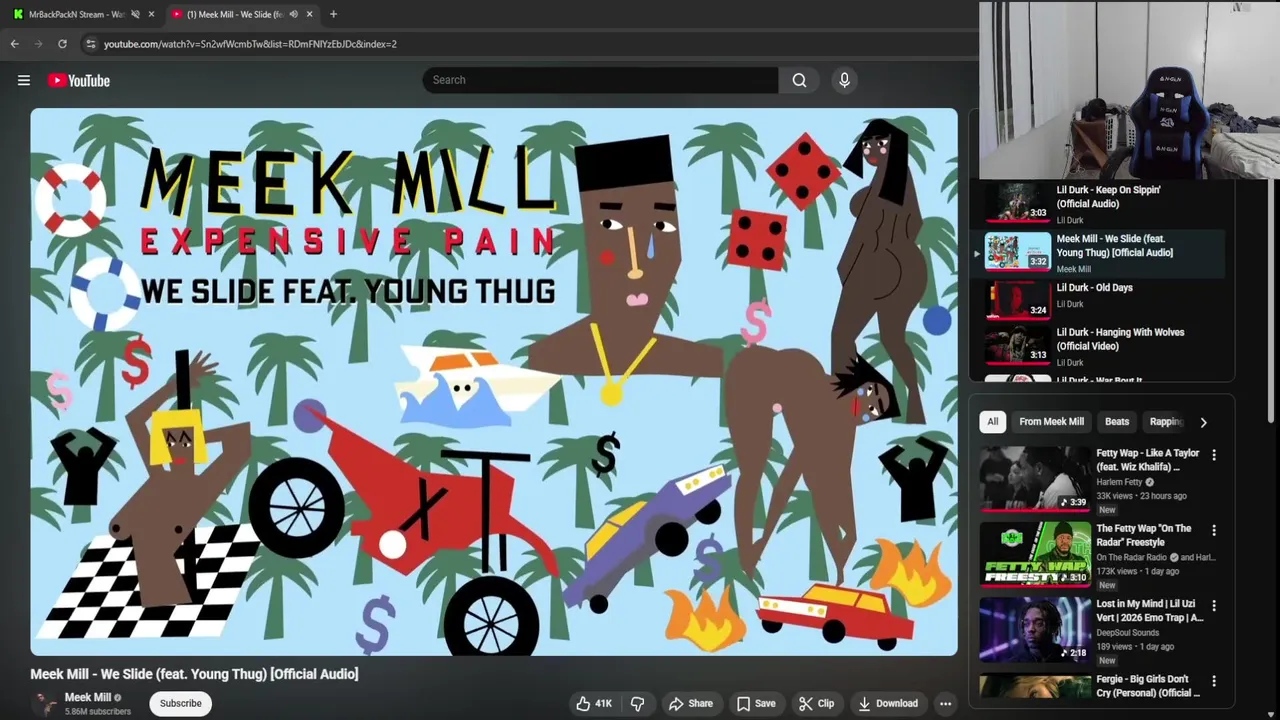Unmute the MrBackPackN Stream tab audio icon
The height and width of the screenshot is (720, 1280).
135,14
